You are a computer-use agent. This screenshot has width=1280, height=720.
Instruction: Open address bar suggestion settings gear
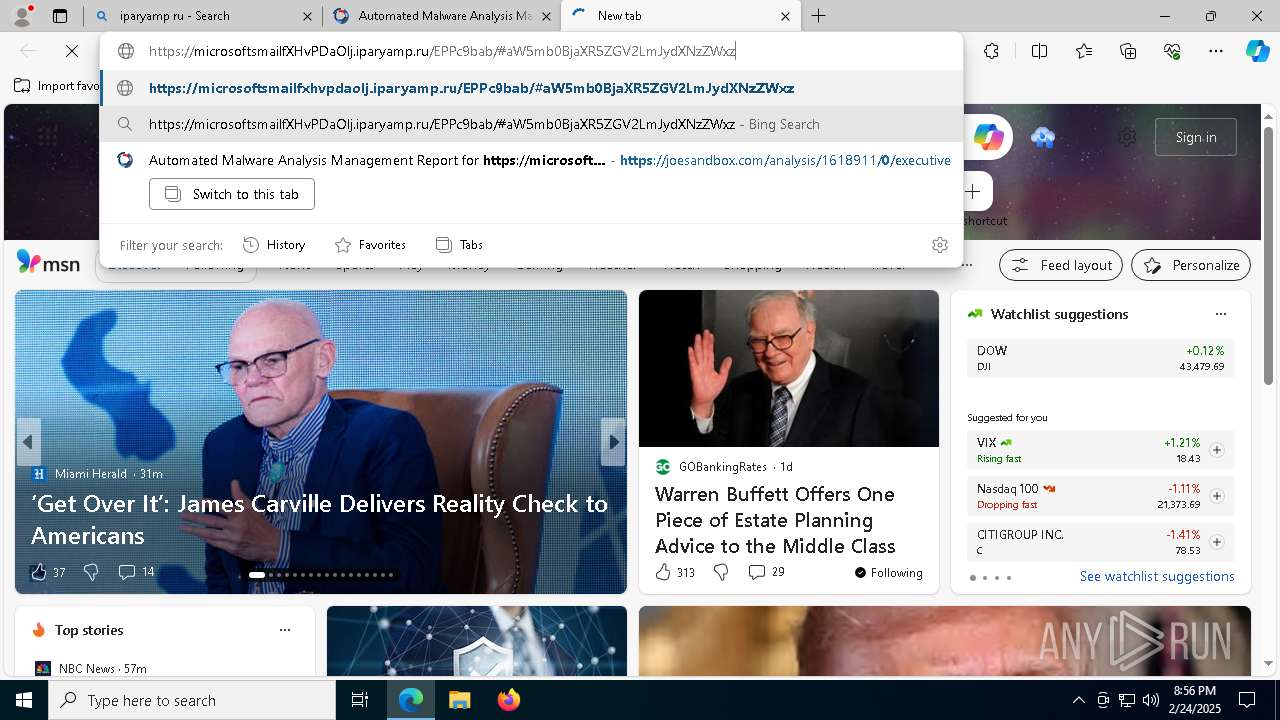click(x=939, y=245)
